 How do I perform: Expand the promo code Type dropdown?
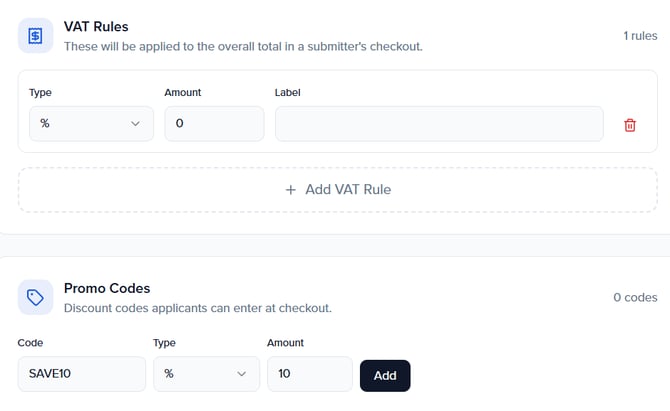[x=206, y=374]
